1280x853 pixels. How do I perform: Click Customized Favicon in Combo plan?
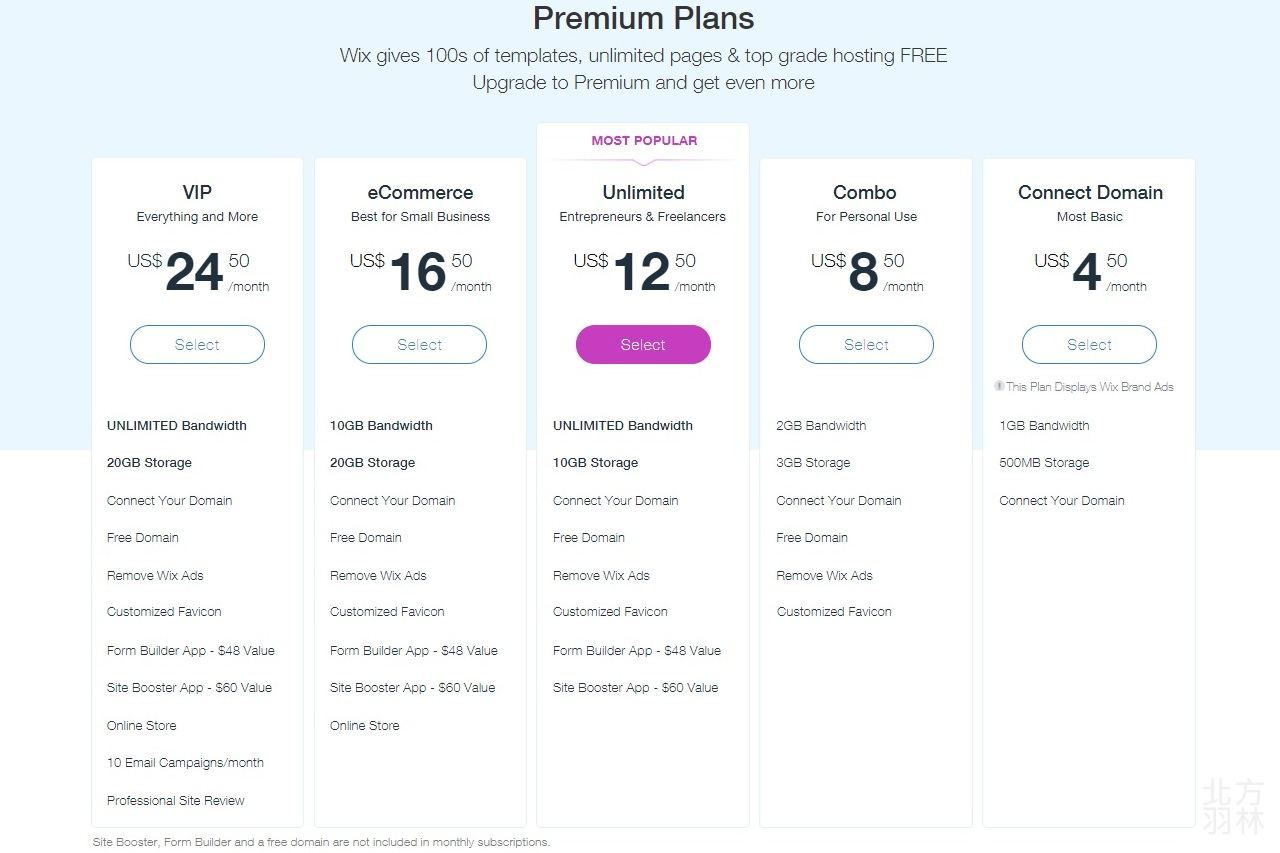pyautogui.click(x=834, y=611)
